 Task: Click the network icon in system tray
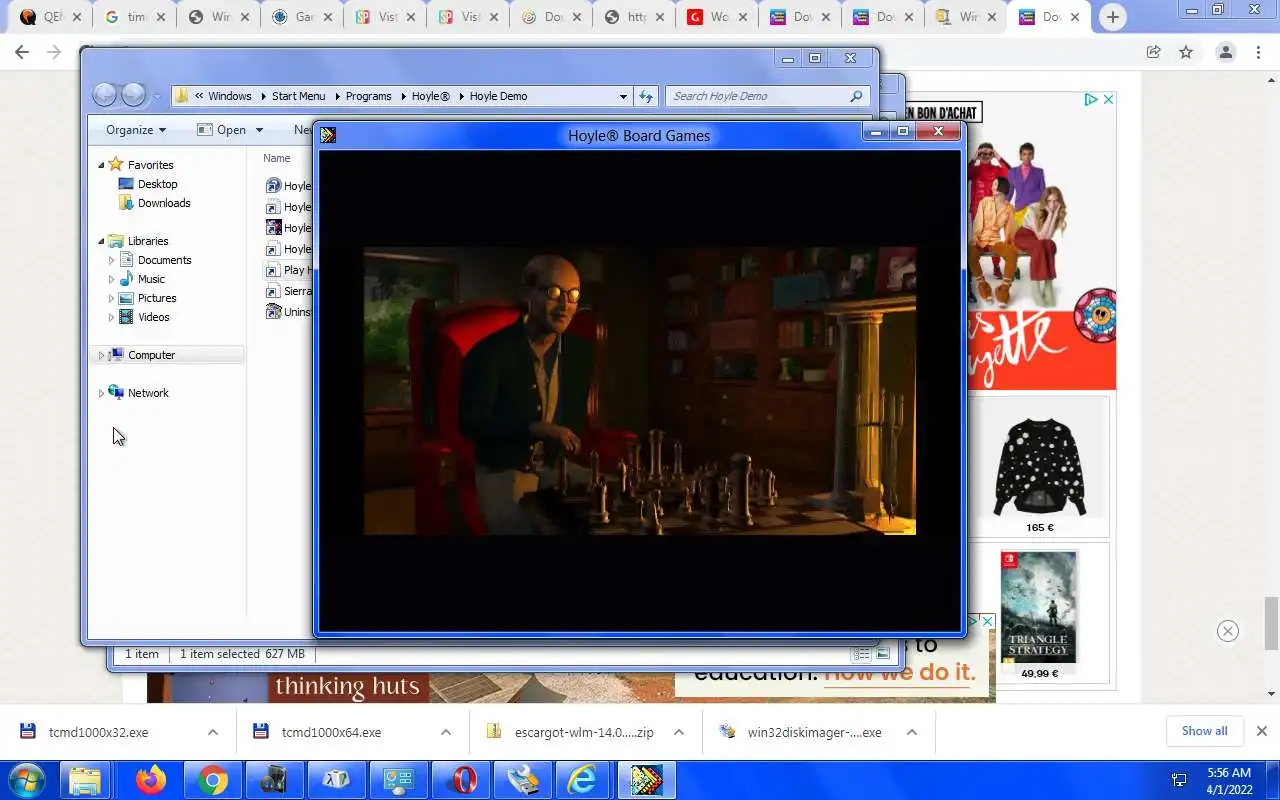(1179, 780)
